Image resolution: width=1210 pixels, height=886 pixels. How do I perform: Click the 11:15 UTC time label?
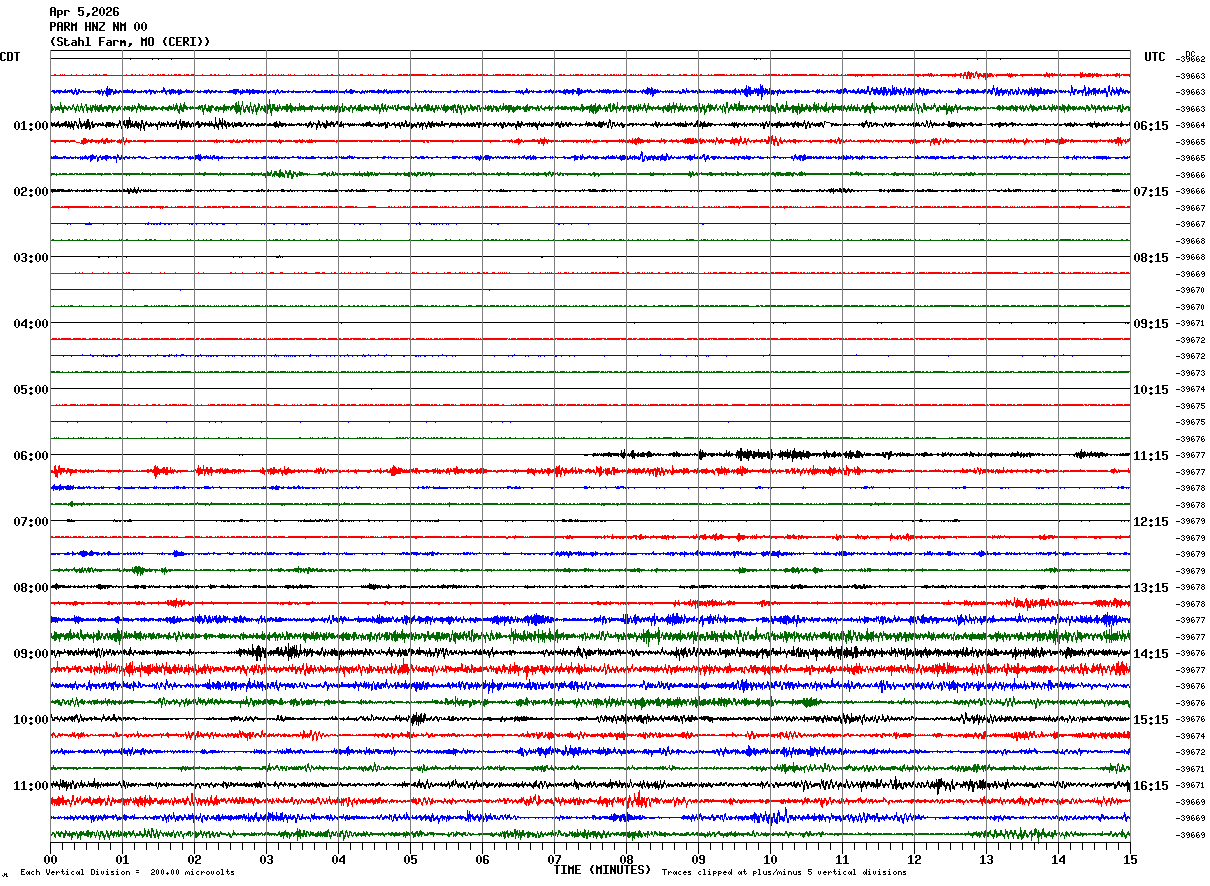click(1151, 456)
